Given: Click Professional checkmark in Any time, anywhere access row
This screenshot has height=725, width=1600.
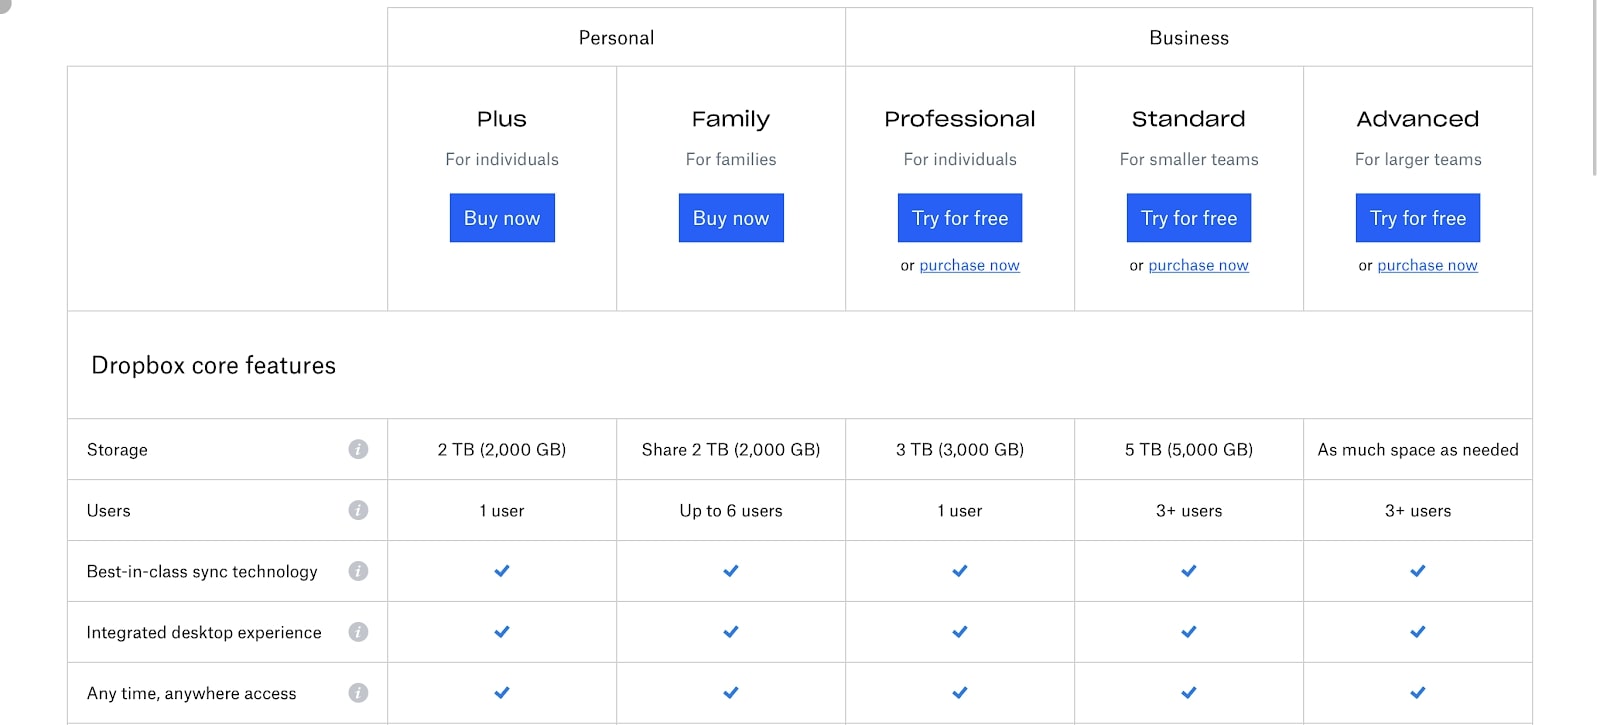Looking at the screenshot, I should point(960,693).
